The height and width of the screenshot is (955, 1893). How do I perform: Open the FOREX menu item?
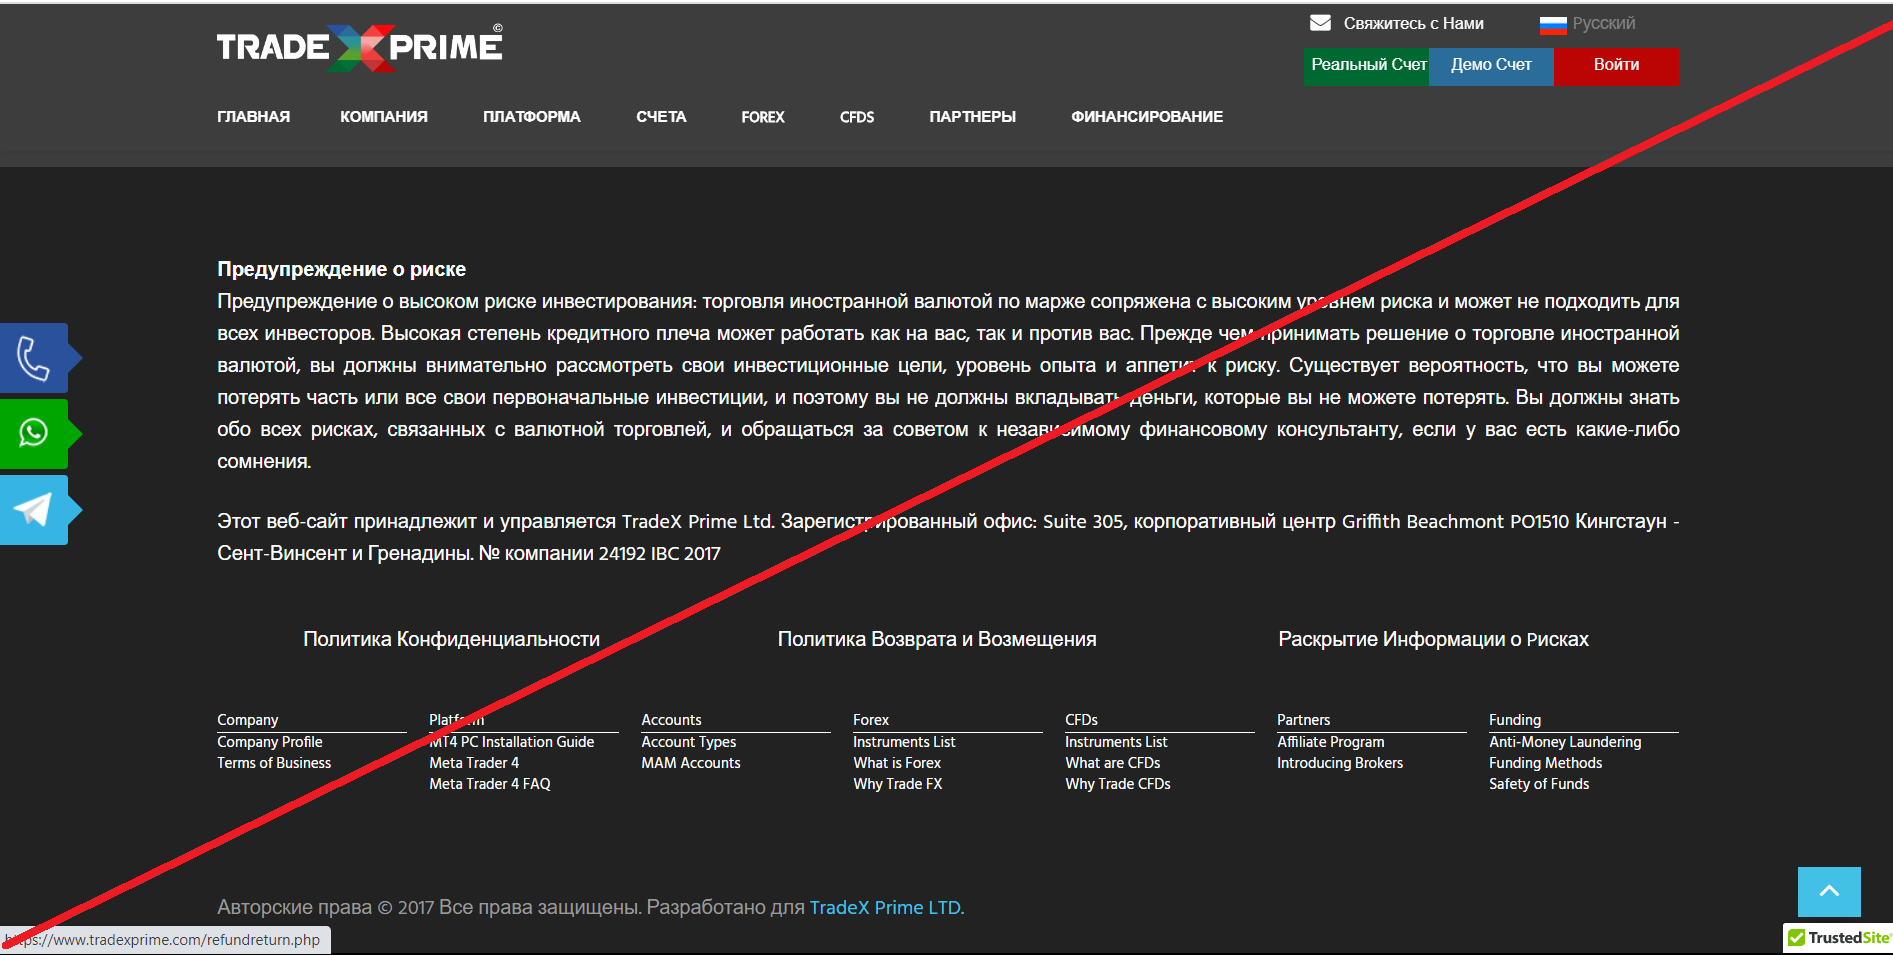click(x=763, y=117)
